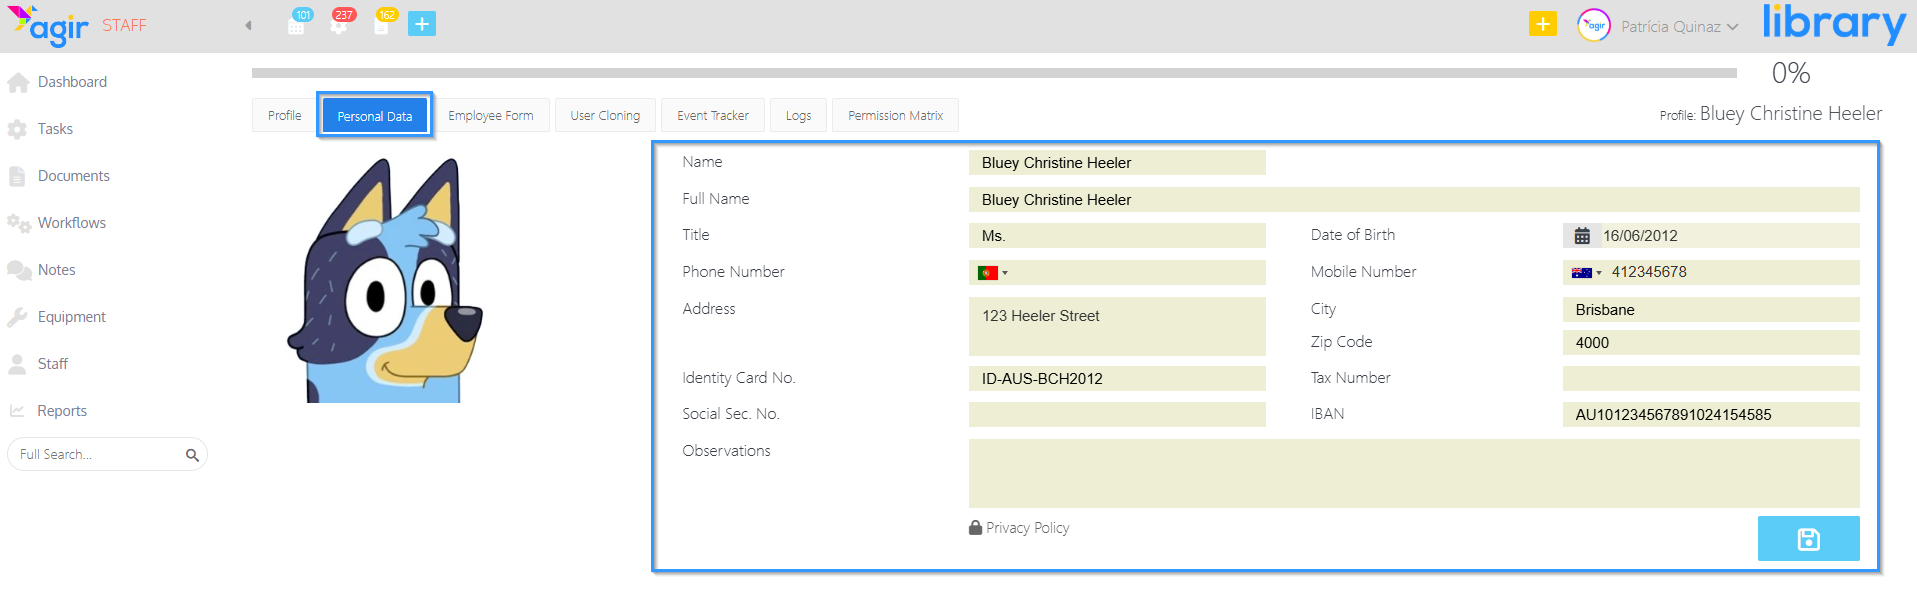Edit the Title field showing Ms.

point(1117,236)
